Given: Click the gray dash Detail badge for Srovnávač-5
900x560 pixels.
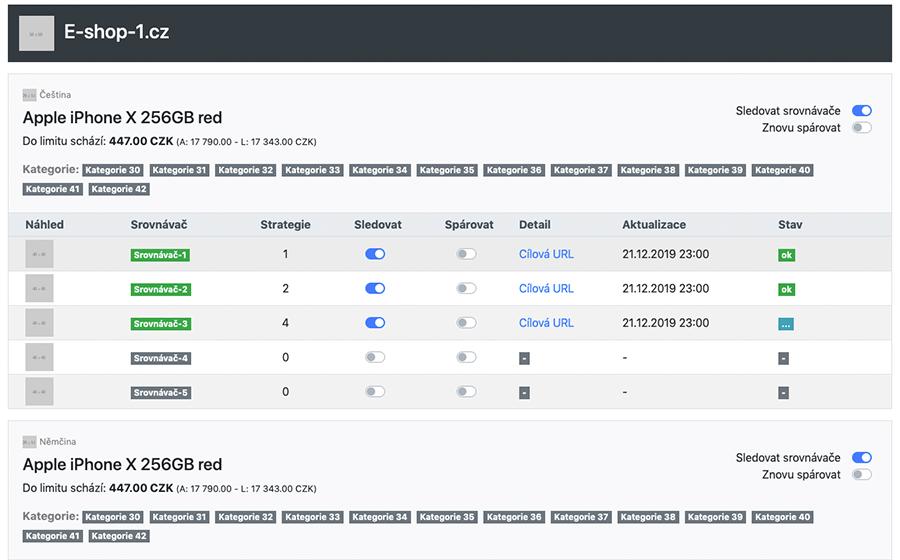Looking at the screenshot, I should 524,392.
